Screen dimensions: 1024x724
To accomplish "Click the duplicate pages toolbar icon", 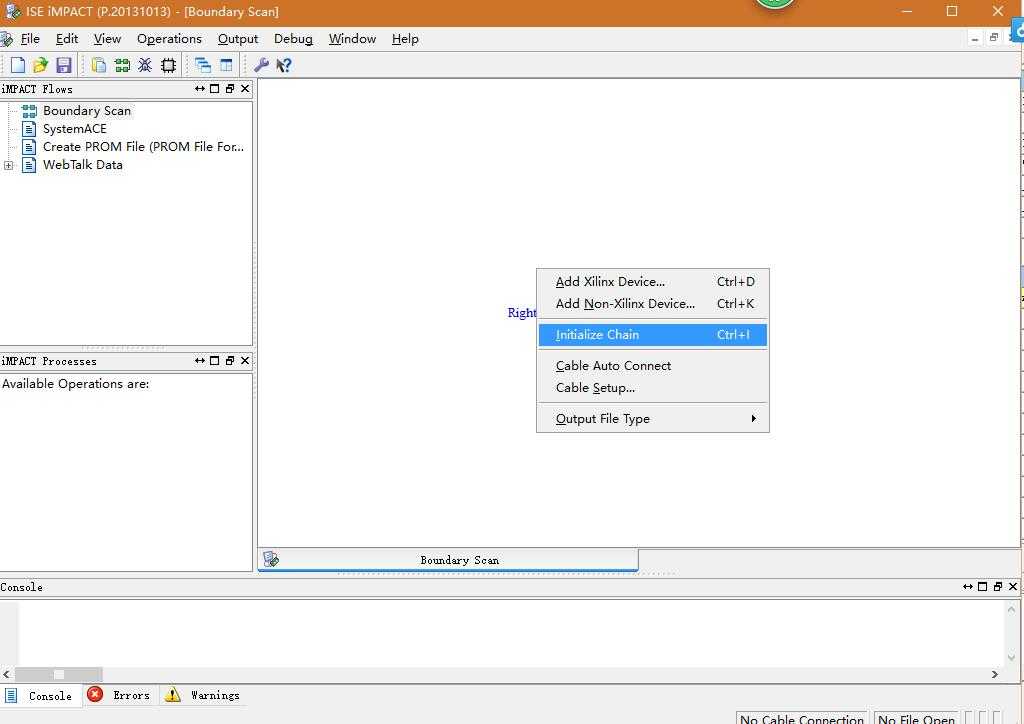I will point(99,65).
